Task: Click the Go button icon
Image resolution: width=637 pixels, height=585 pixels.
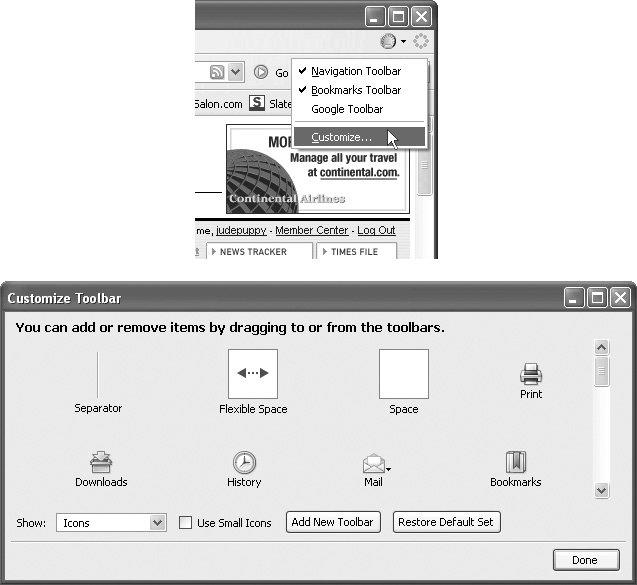Action: pyautogui.click(x=261, y=72)
